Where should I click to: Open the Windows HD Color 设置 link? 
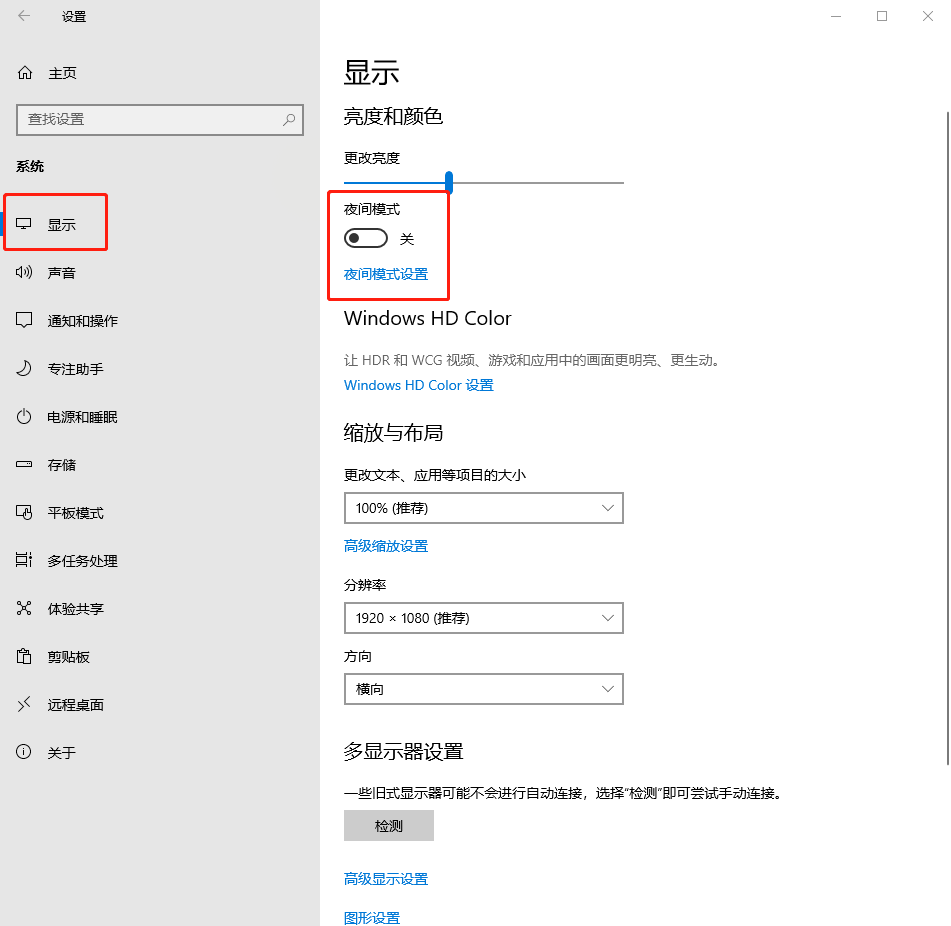click(x=418, y=385)
